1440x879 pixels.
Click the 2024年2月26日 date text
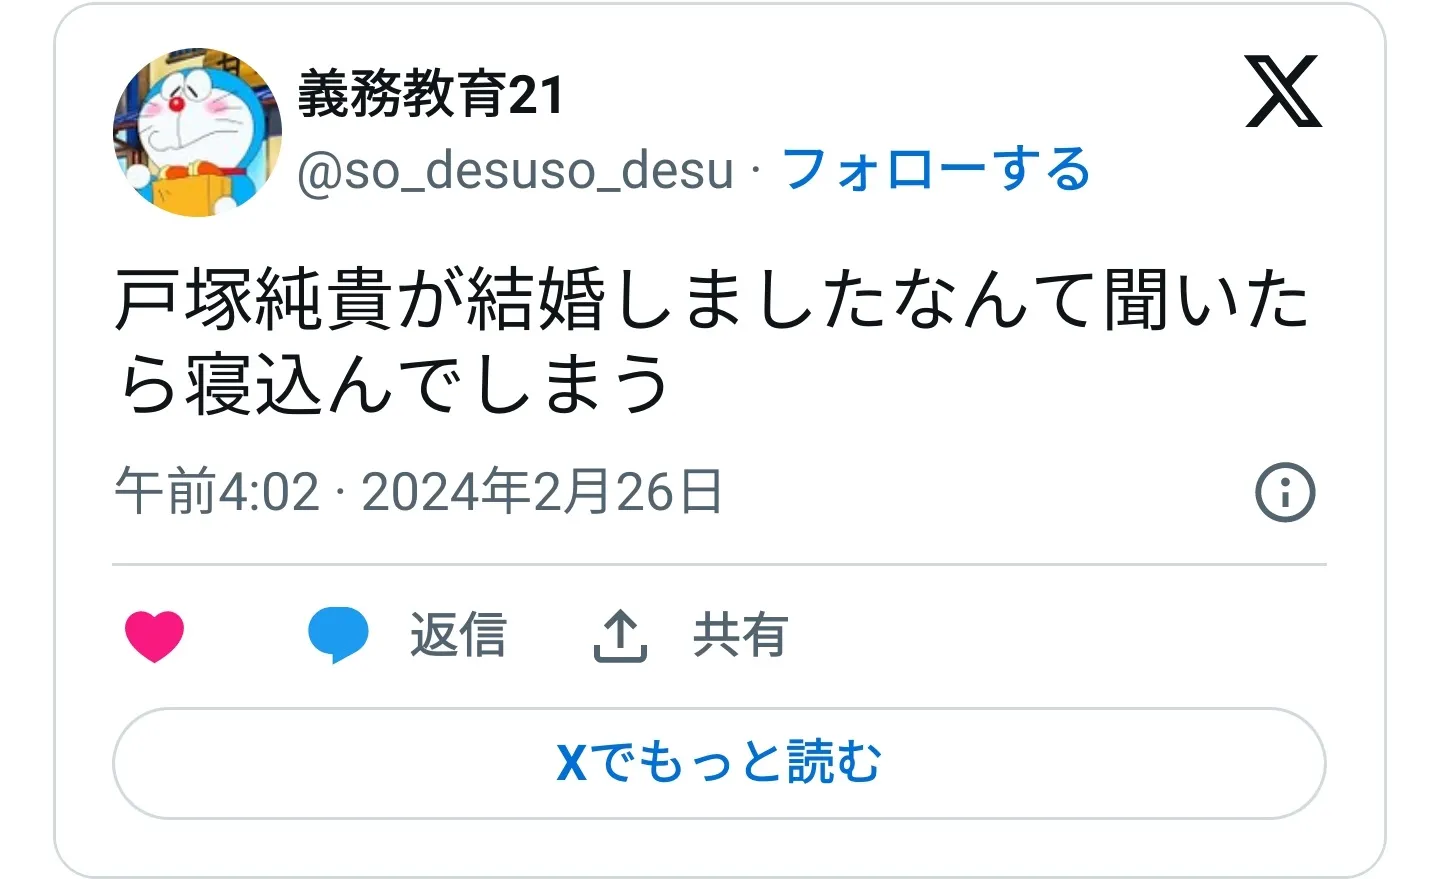pos(542,492)
